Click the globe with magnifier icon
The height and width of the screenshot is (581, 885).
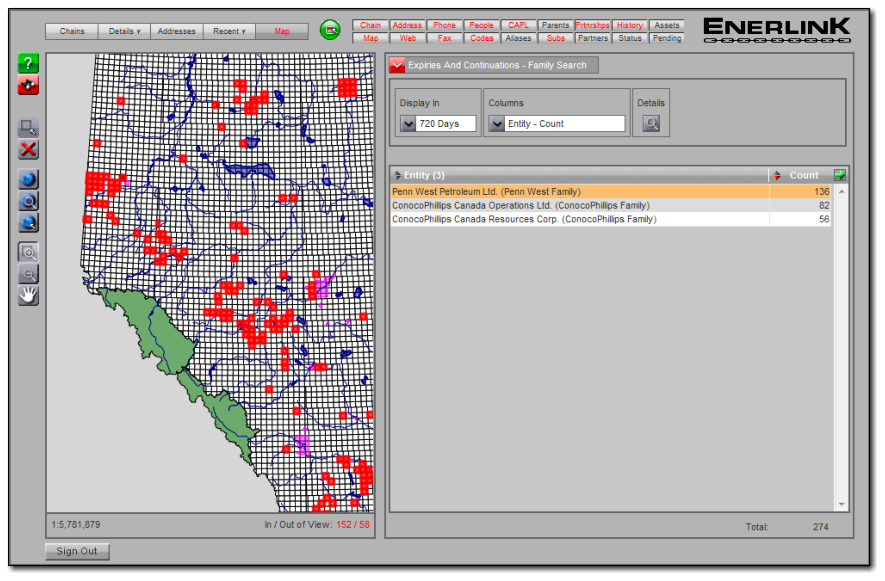point(28,222)
